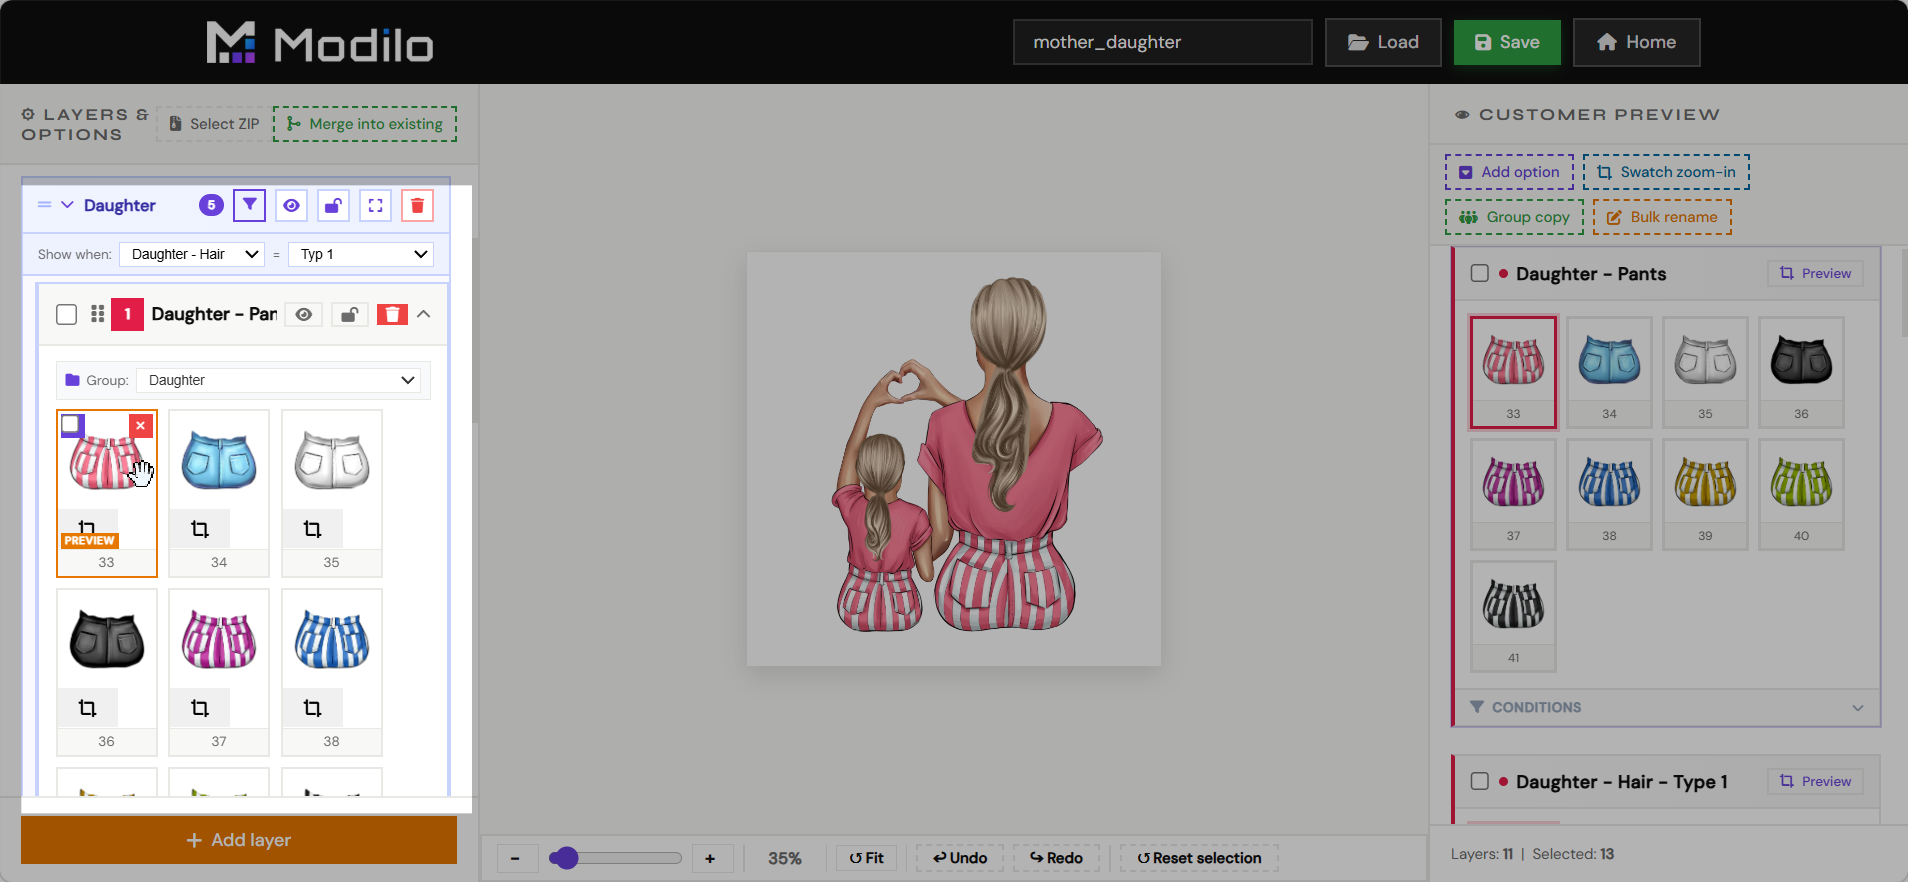Click Preview button for Daughter - Hair - Type 1
This screenshot has height=882, width=1908.
(1815, 781)
